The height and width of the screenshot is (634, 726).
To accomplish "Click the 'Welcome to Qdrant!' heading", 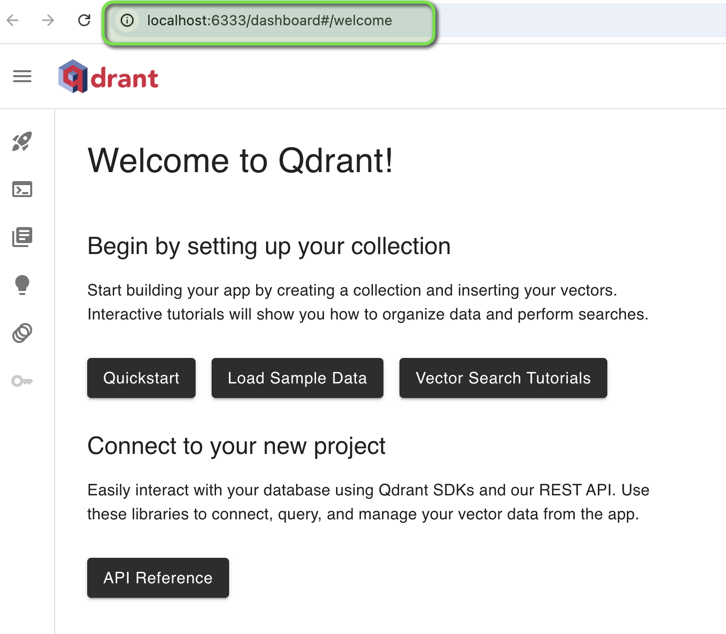I will click(x=240, y=161).
